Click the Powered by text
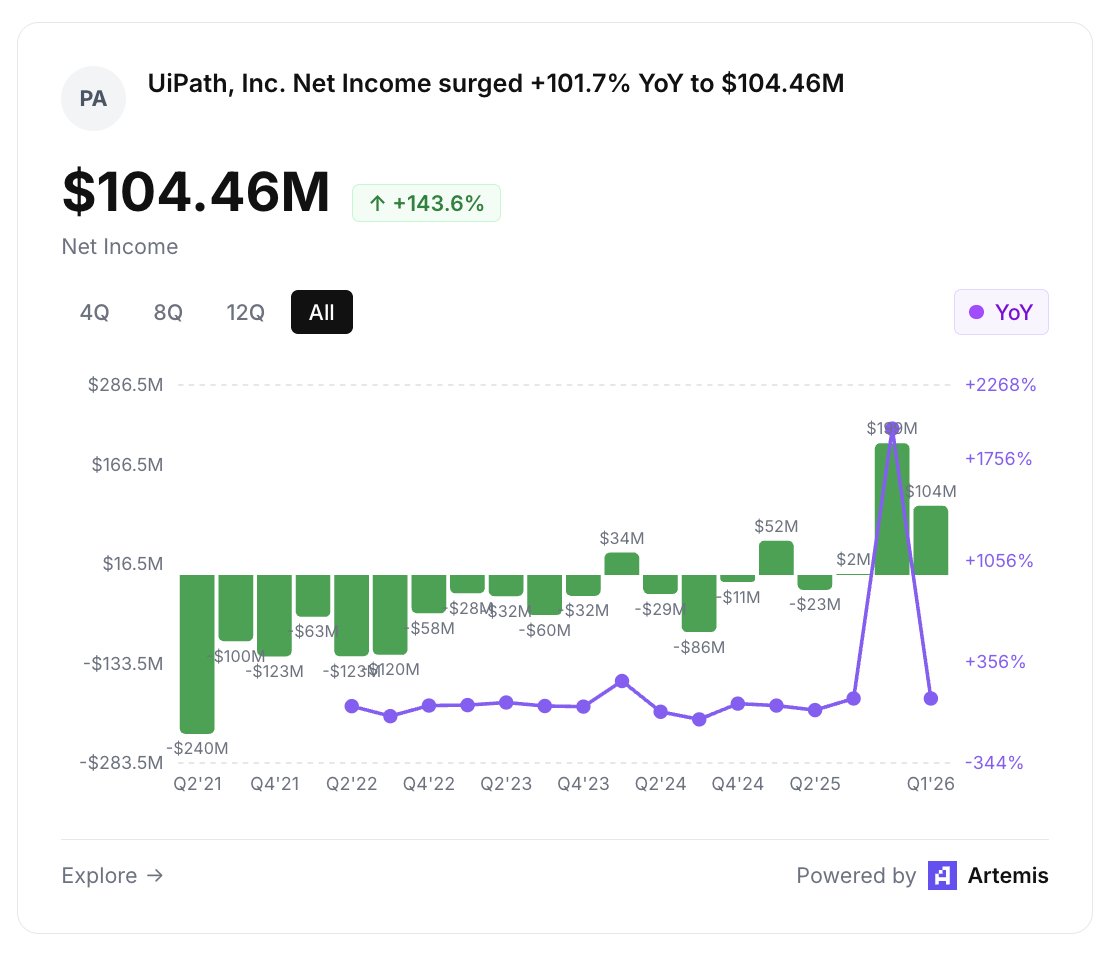Screen dimensions: 1108x954 pos(856,876)
